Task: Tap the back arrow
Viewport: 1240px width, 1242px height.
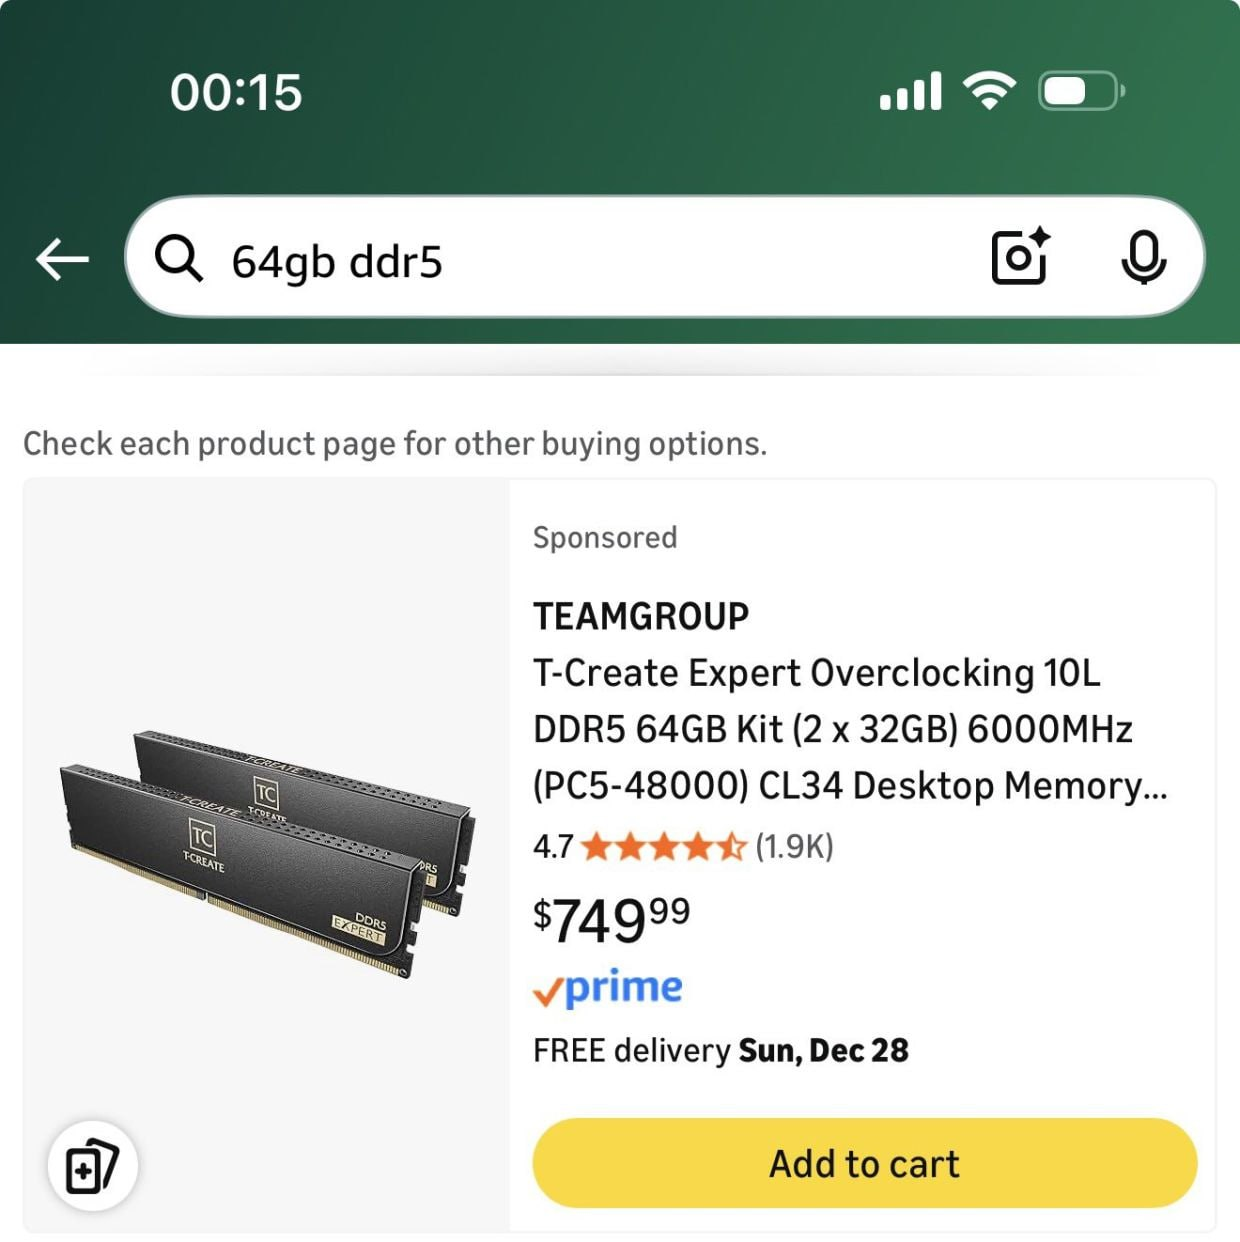Action: pos(62,259)
